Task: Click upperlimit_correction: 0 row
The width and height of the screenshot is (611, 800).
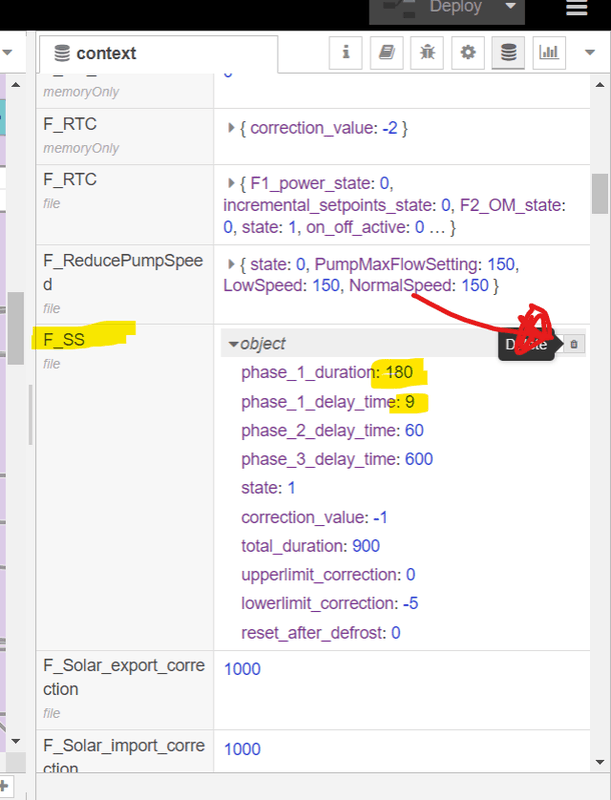Action: 328,574
